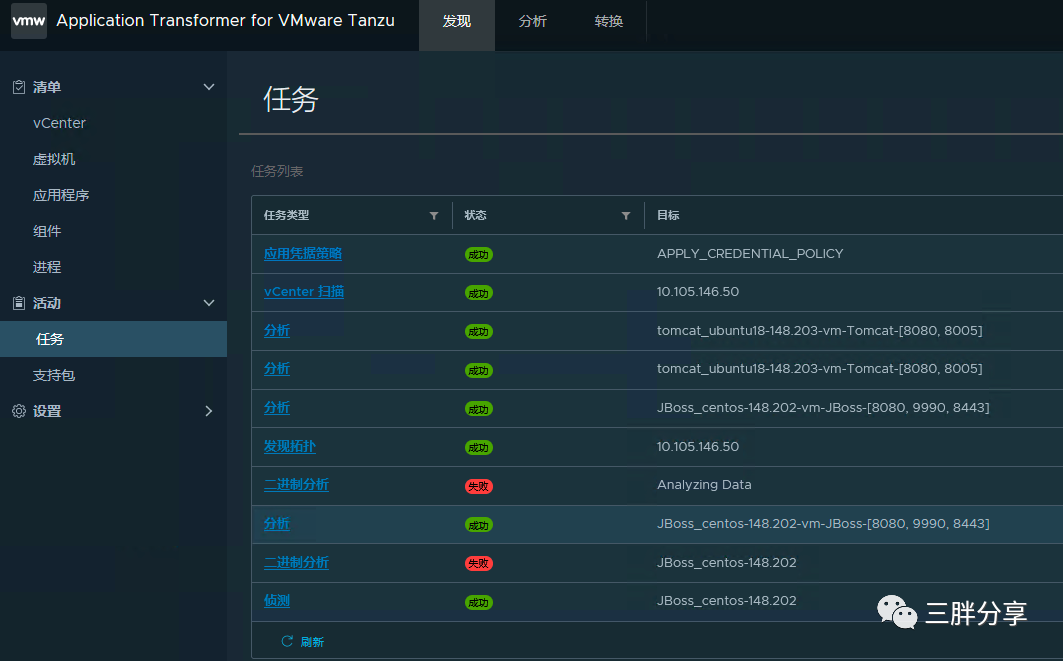This screenshot has height=661, width=1063.
Task: Select 任务 in the sidebar
Action: (113, 339)
